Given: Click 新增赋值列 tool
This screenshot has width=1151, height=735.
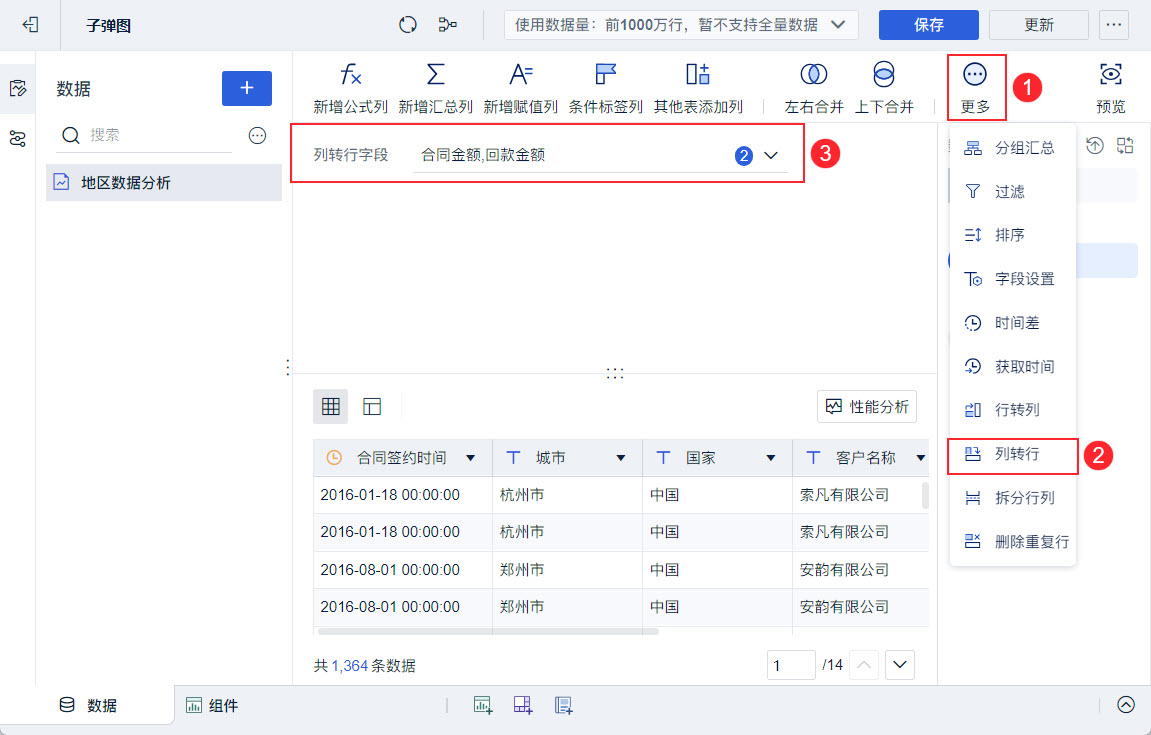Looking at the screenshot, I should (520, 87).
